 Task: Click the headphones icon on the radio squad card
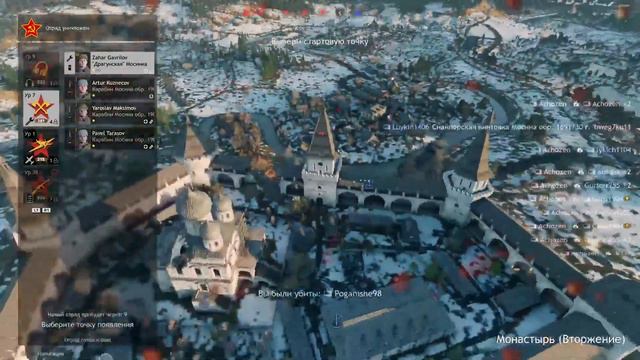pos(29,83)
